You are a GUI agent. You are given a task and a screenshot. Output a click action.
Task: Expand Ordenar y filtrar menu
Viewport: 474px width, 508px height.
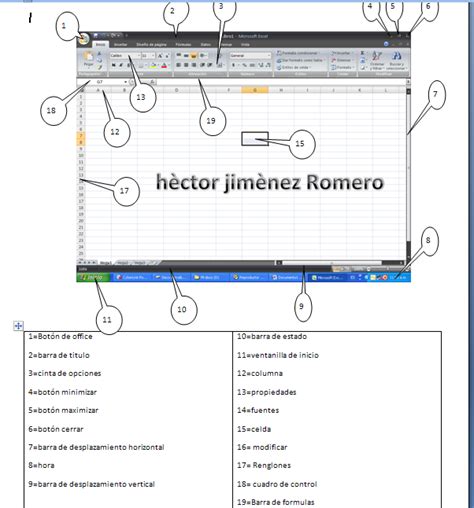click(377, 61)
